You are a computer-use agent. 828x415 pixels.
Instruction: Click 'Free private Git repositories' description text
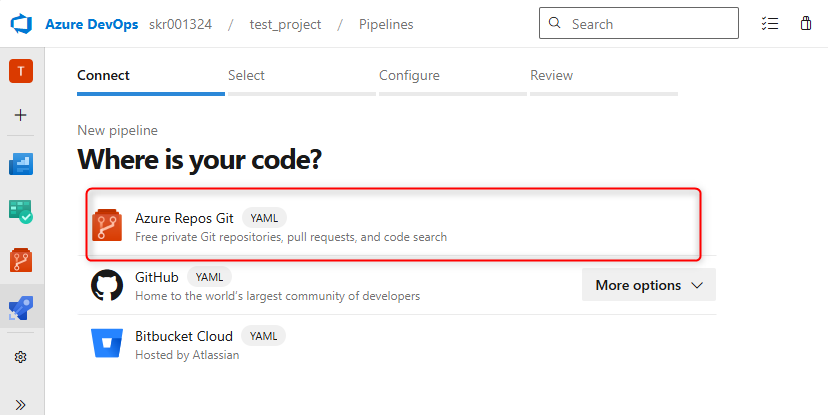[291, 237]
